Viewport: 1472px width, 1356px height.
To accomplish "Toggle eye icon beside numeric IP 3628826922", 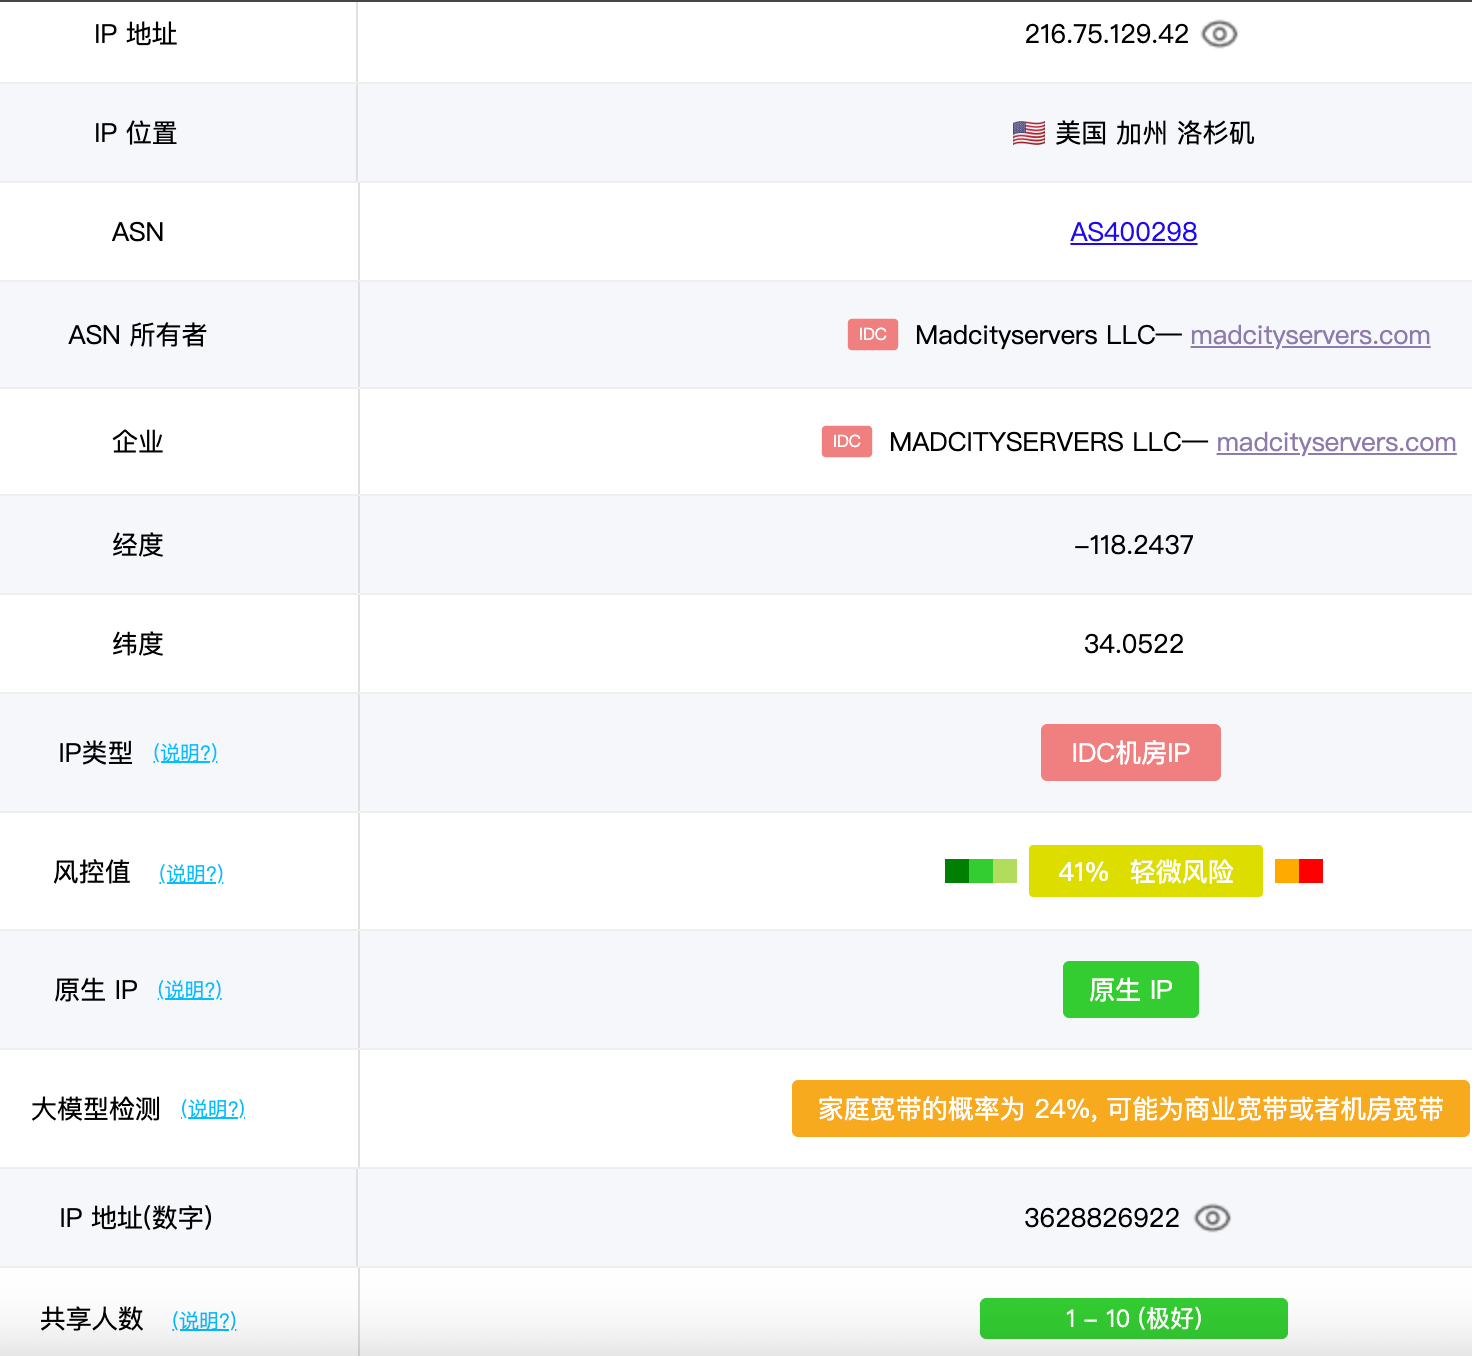I will coord(1212,1218).
